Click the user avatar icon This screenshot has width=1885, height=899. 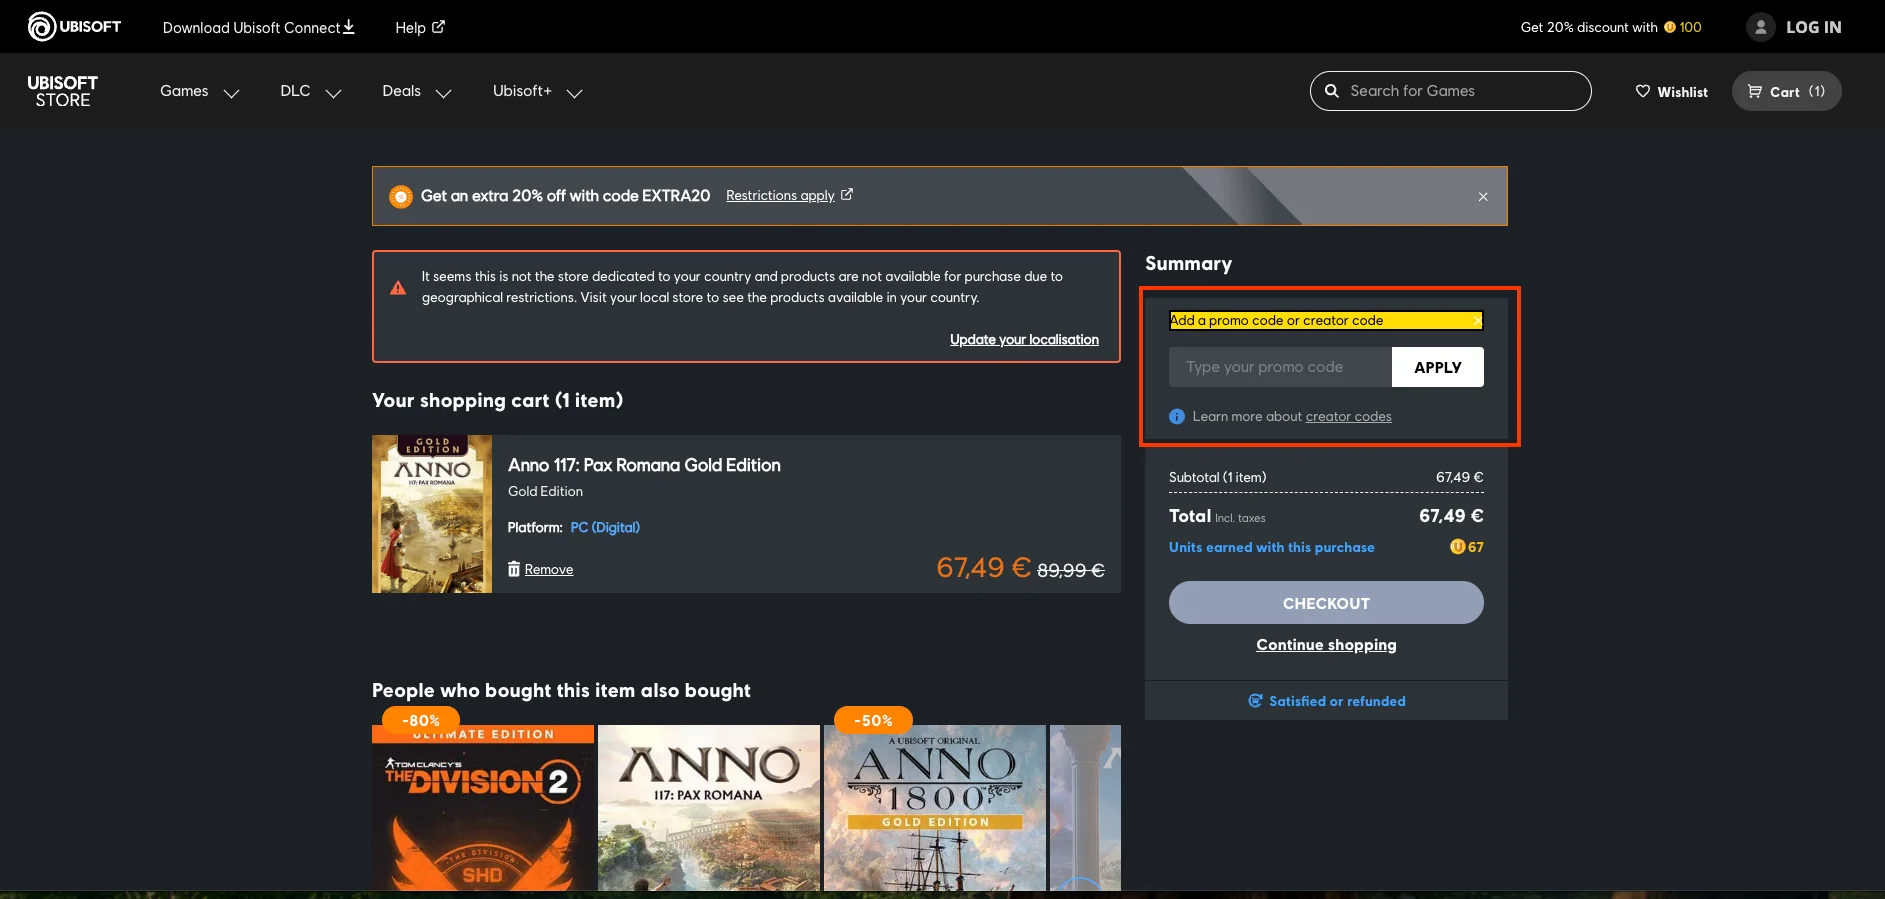click(x=1761, y=27)
